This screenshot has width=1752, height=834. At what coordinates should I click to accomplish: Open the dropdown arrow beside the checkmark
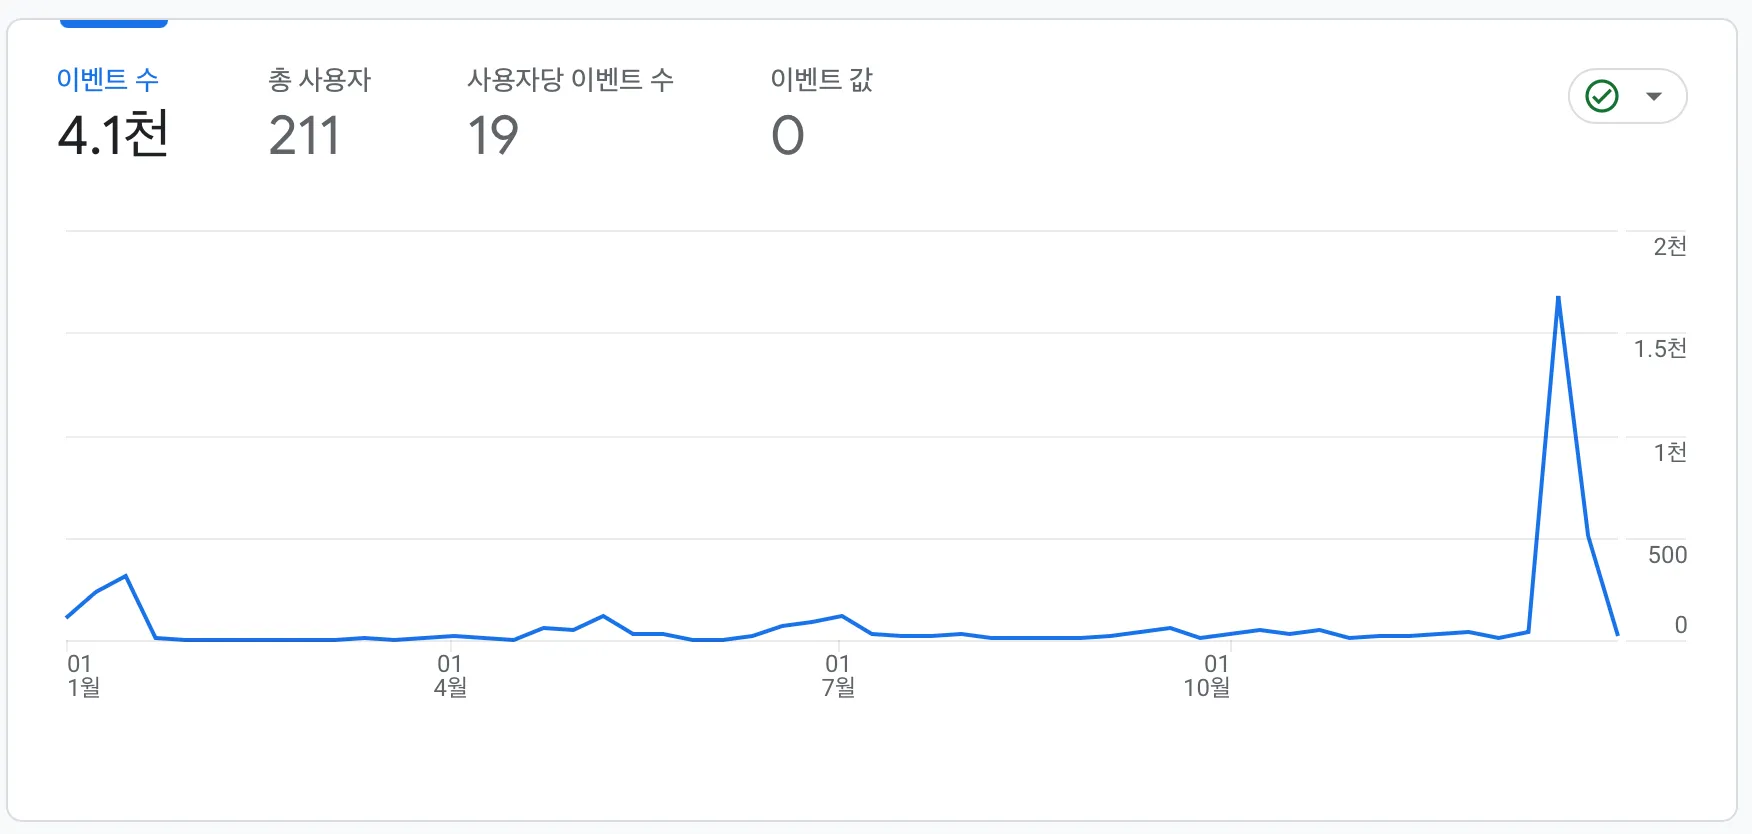tap(1654, 97)
